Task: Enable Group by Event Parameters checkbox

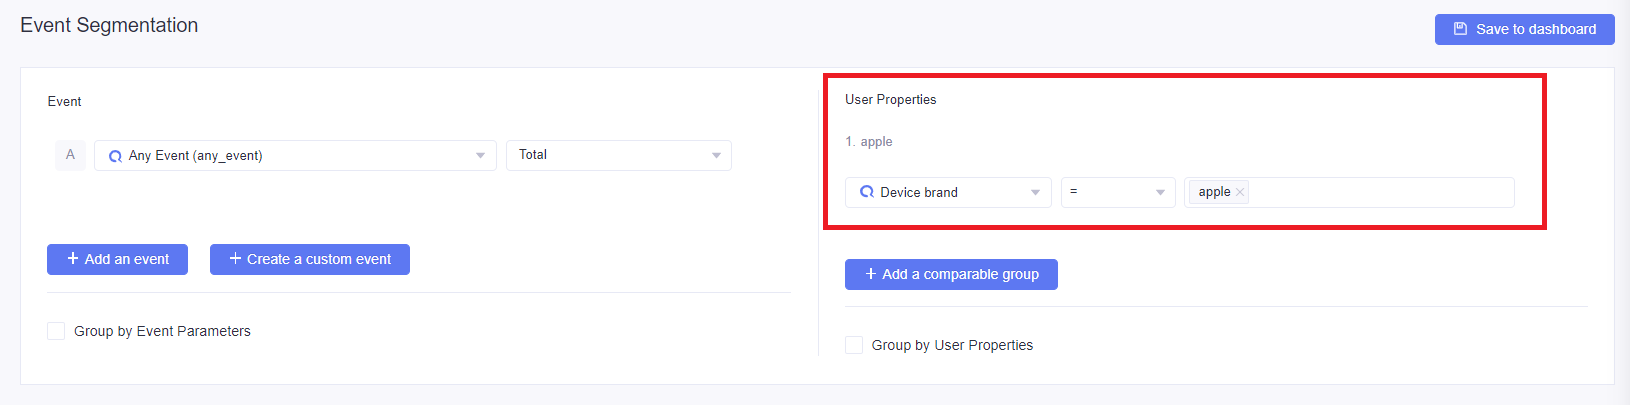Action: [56, 331]
